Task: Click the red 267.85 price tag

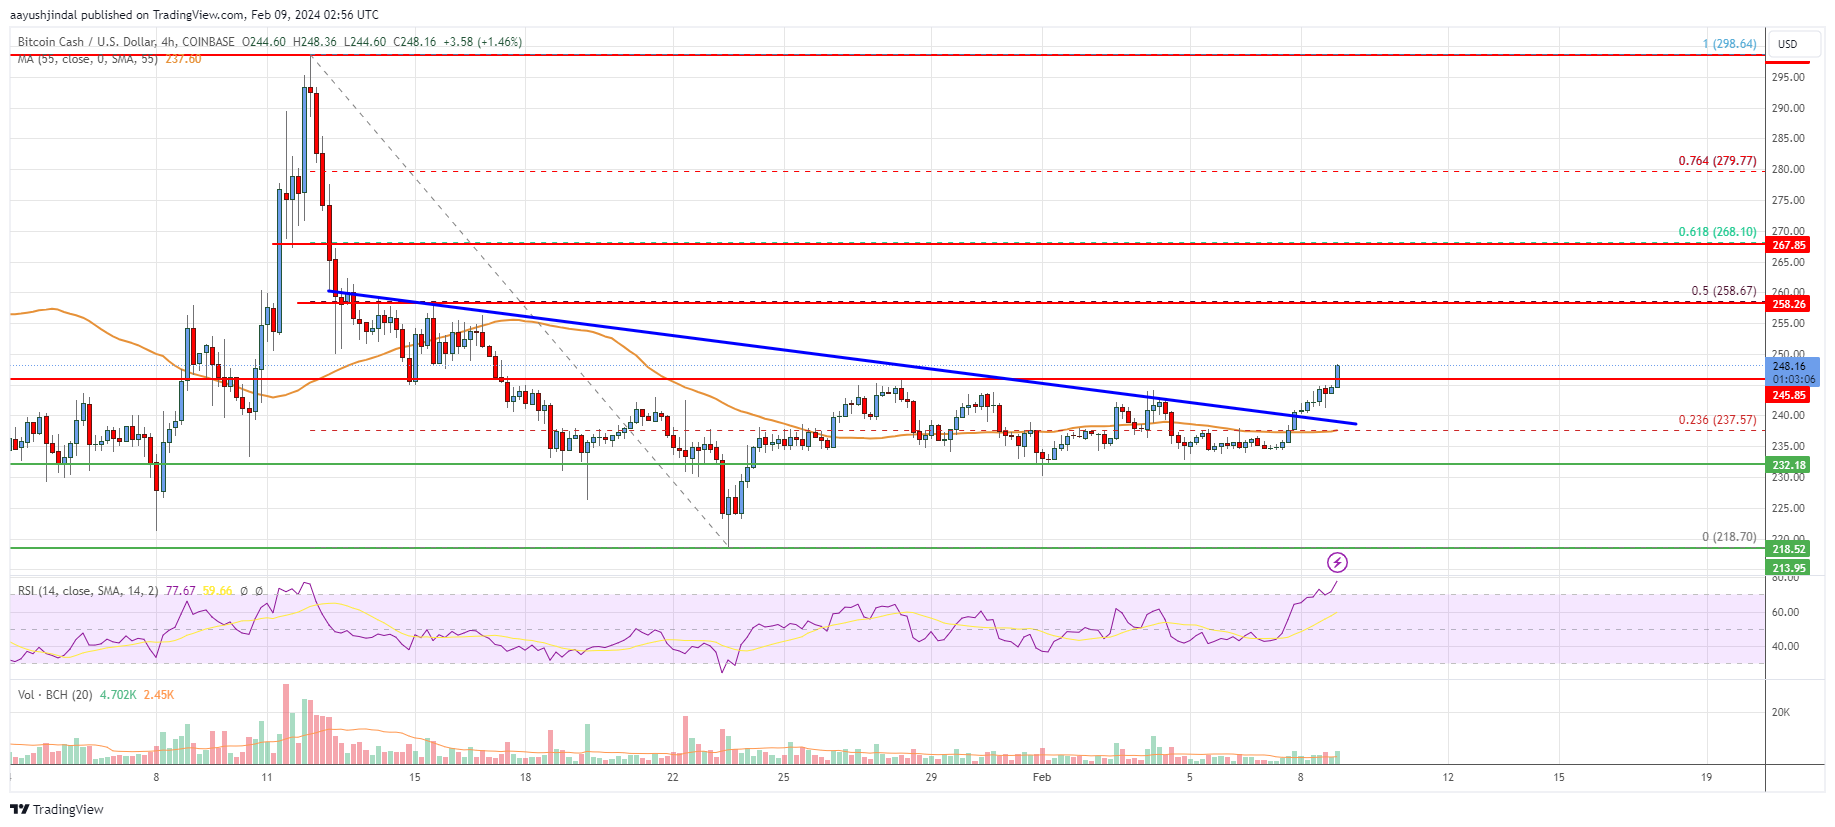Action: click(x=1788, y=245)
